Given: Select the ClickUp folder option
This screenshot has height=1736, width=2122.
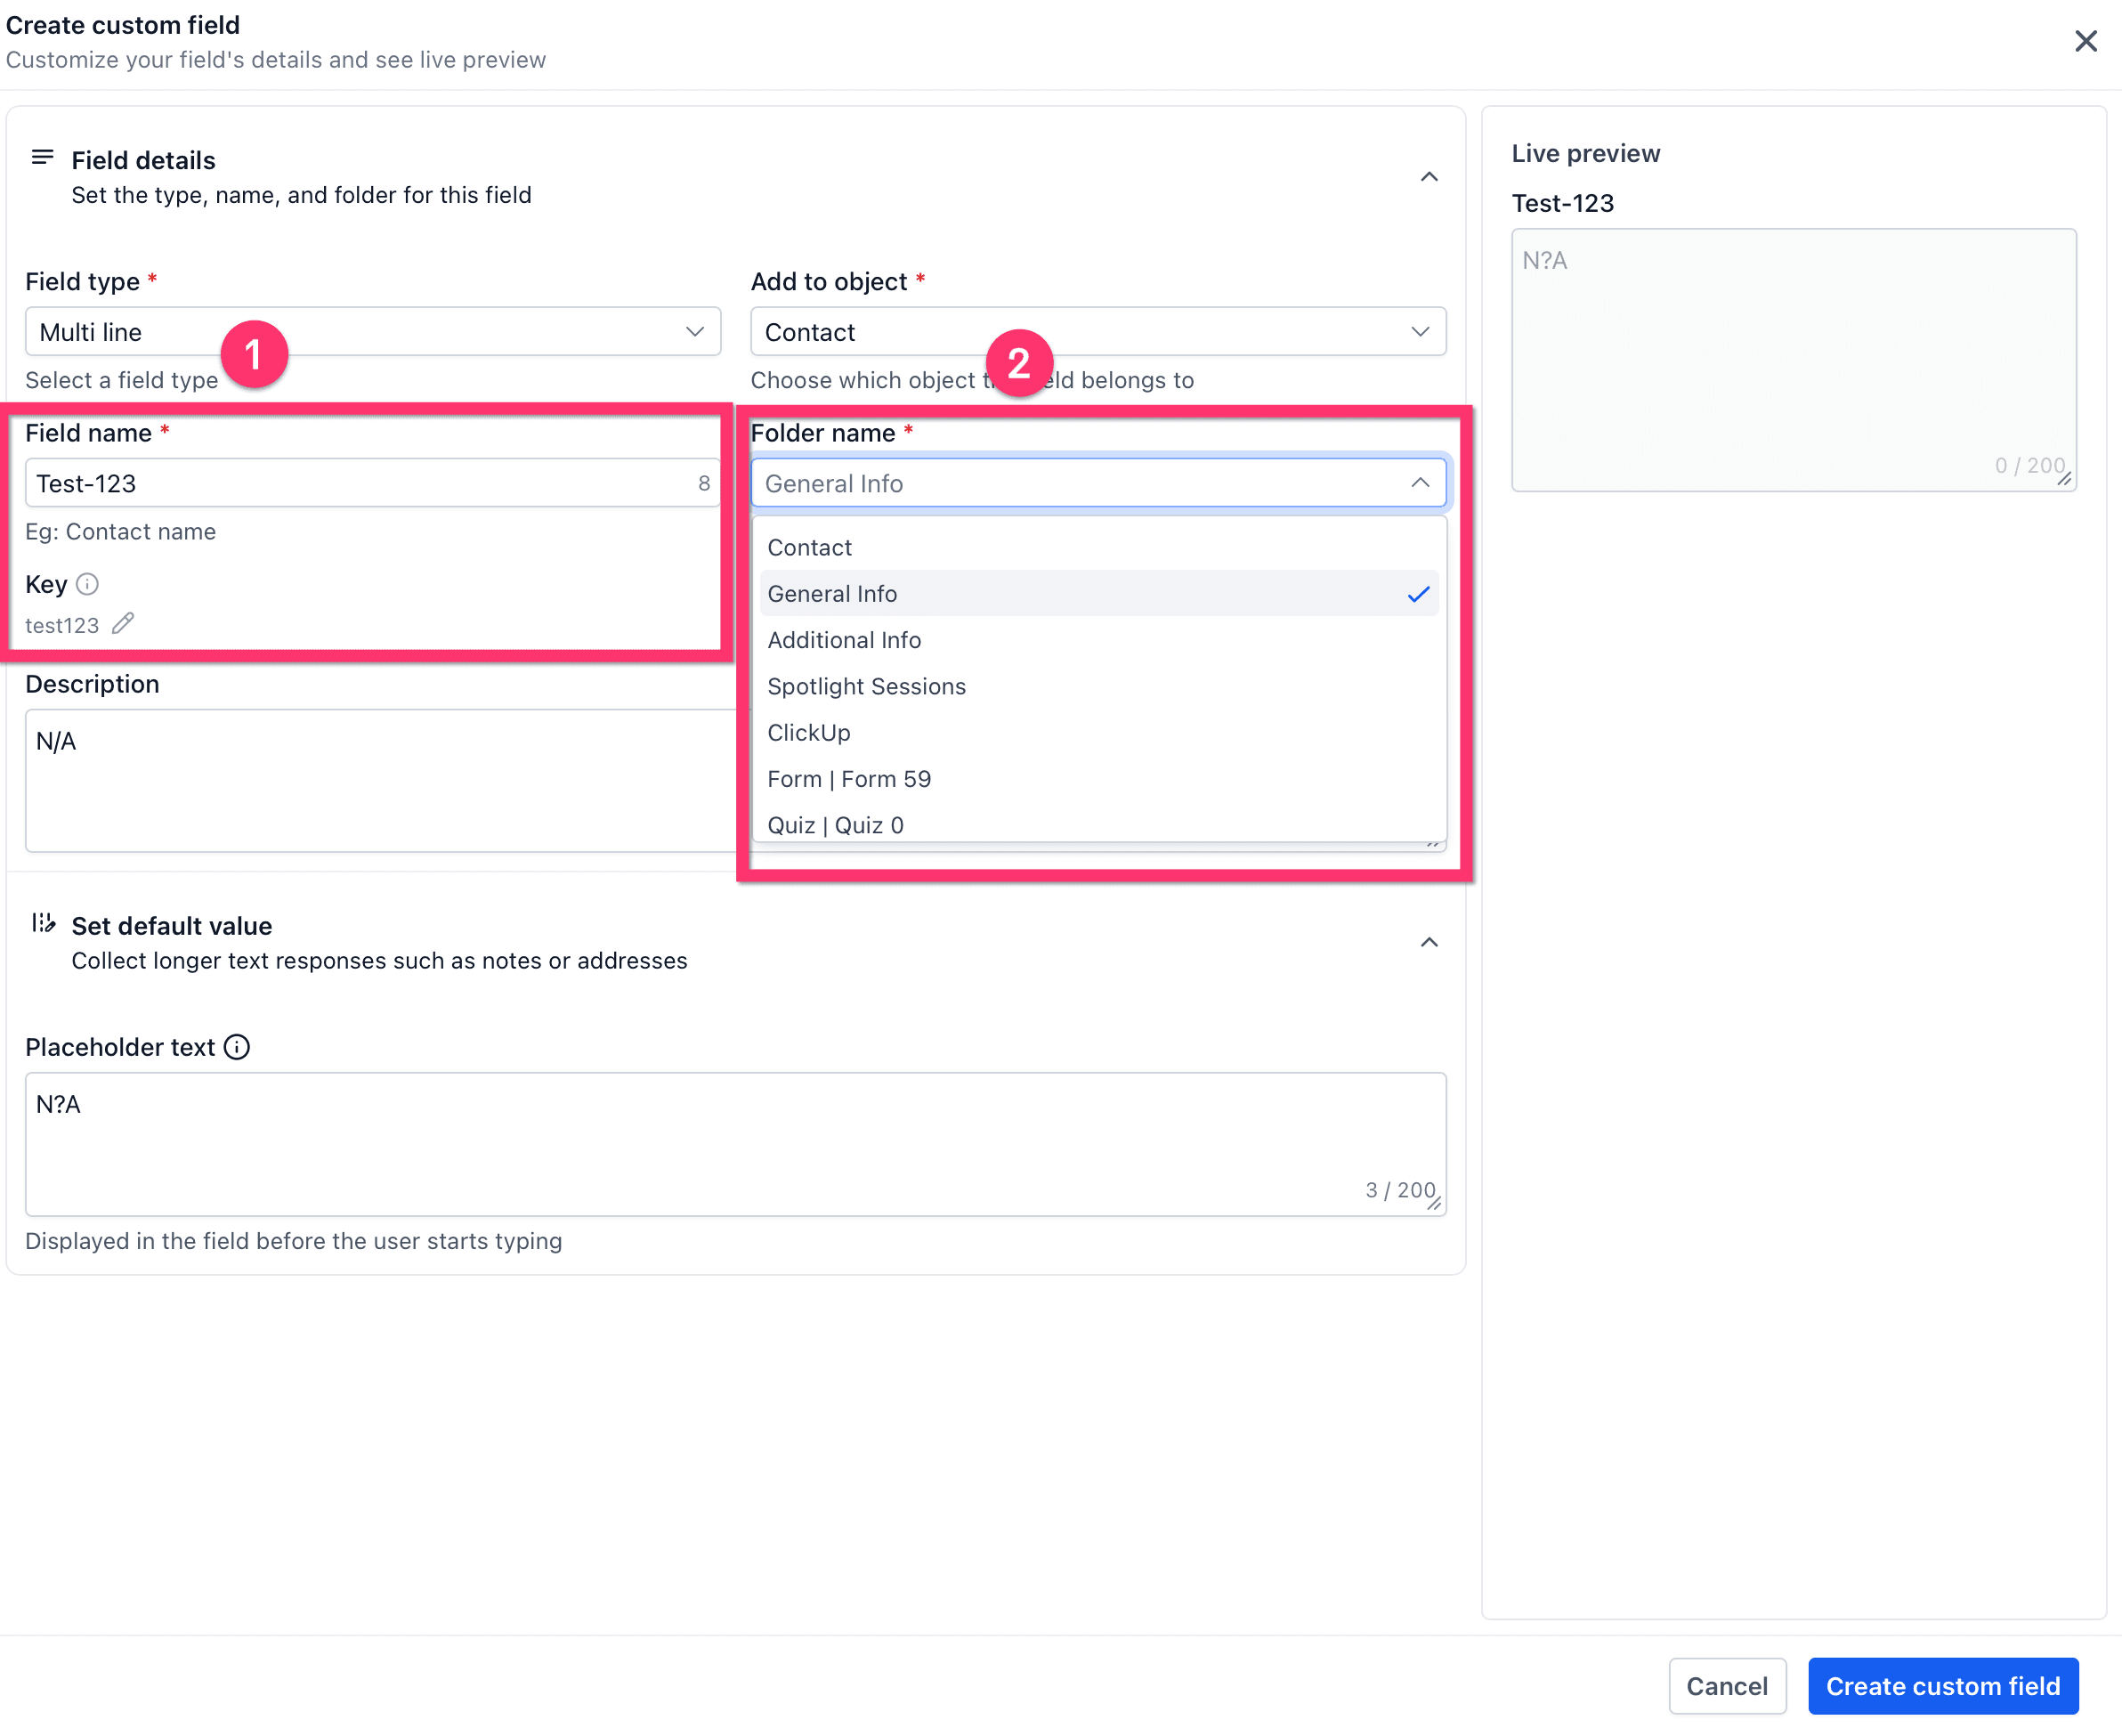Looking at the screenshot, I should pyautogui.click(x=808, y=733).
